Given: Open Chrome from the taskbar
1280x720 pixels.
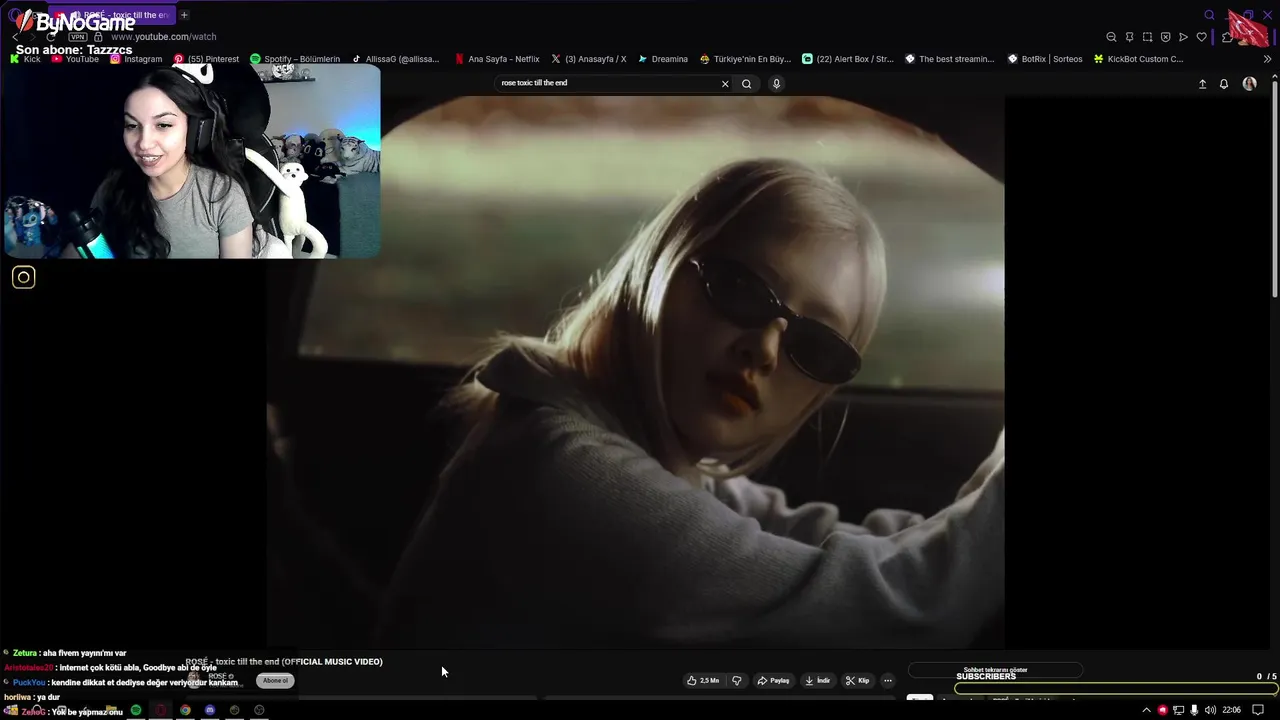Looking at the screenshot, I should (x=185, y=710).
